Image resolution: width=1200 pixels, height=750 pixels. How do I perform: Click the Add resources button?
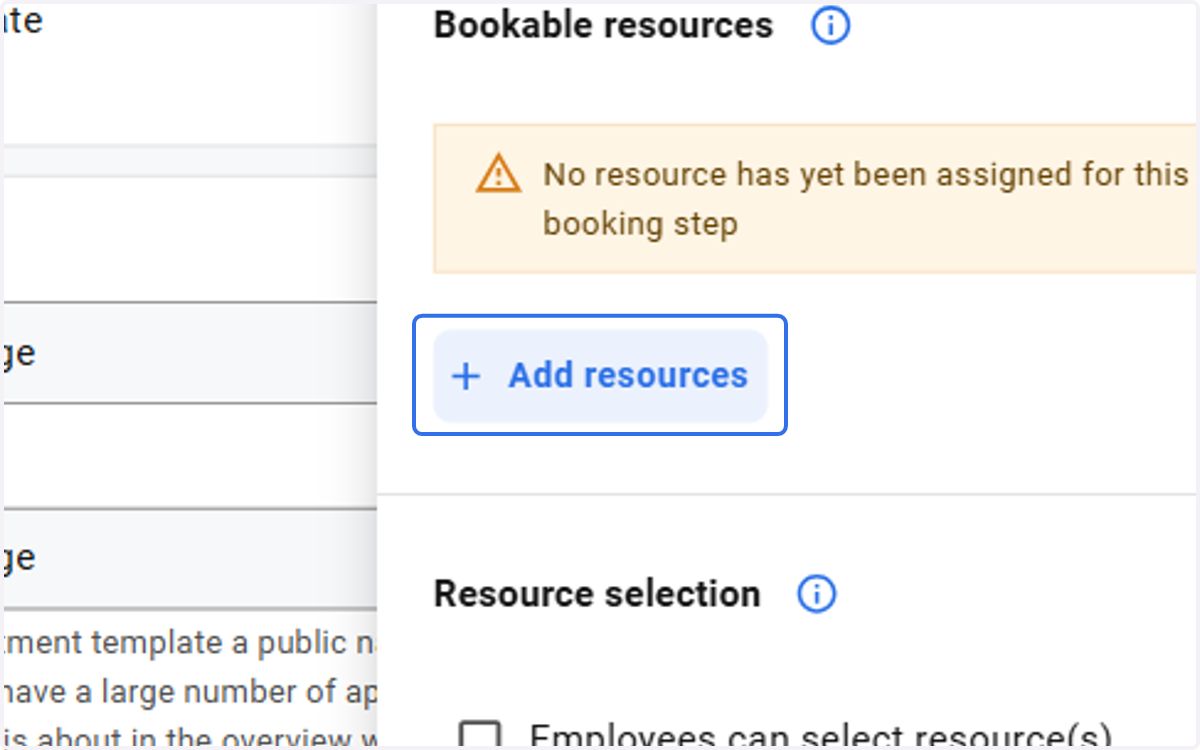point(600,375)
